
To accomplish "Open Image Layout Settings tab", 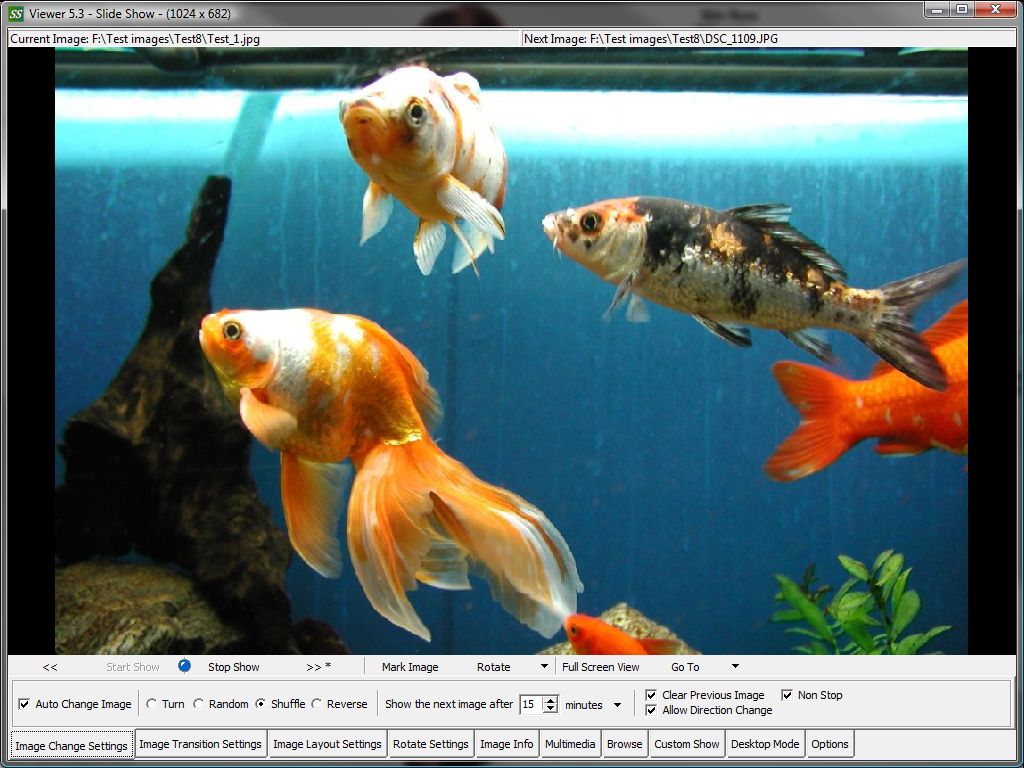I will [327, 744].
